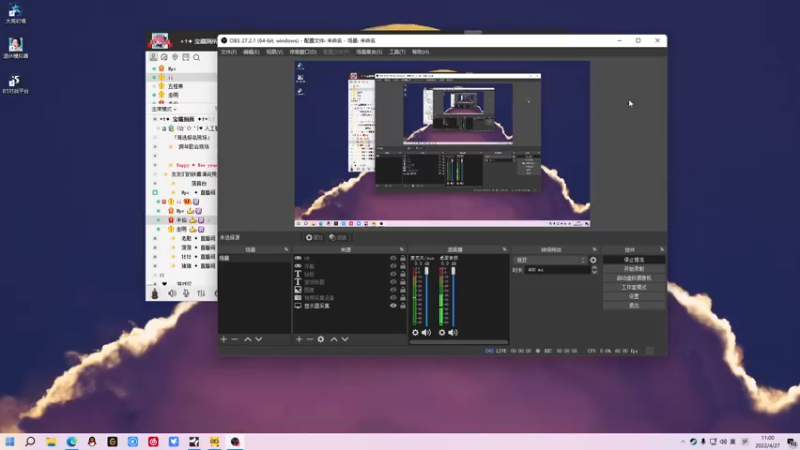
Task: Click the Exit button in Controls
Action: (634, 306)
